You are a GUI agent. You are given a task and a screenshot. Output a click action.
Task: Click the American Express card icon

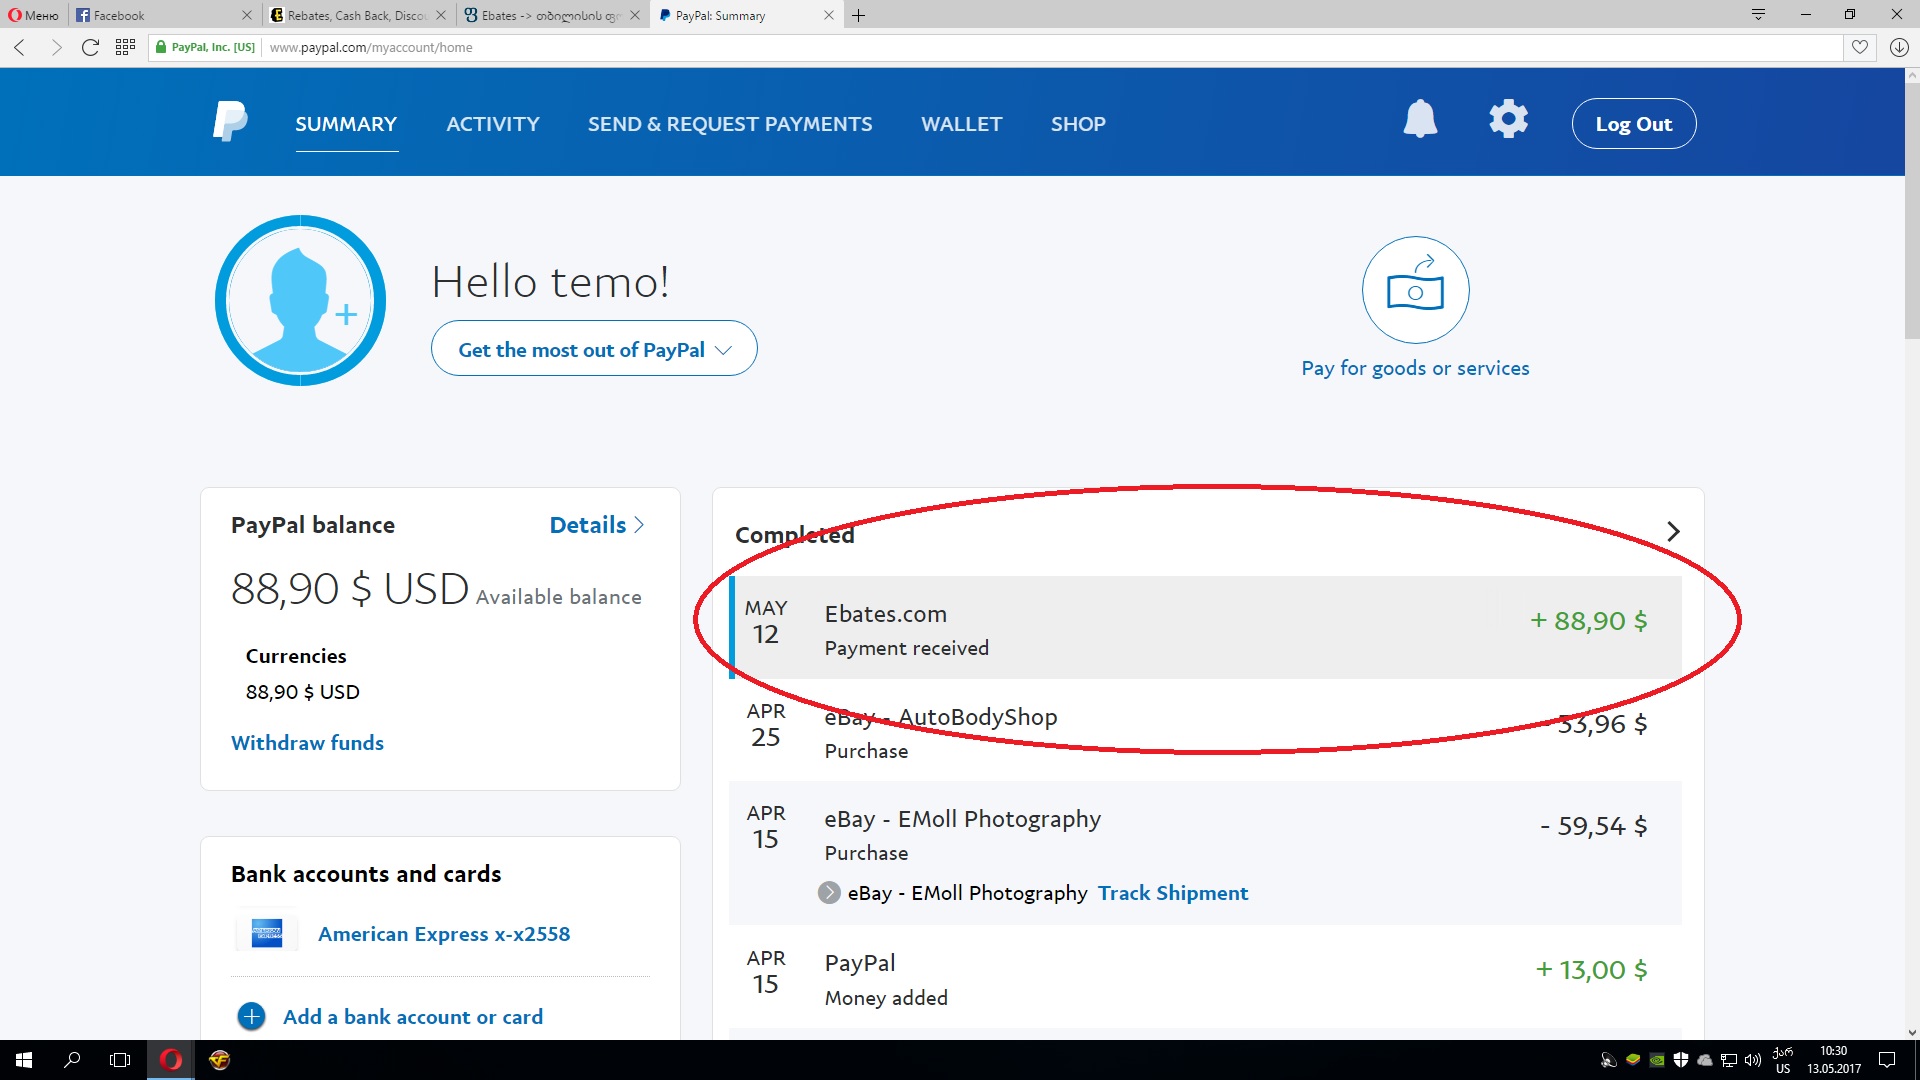click(266, 933)
